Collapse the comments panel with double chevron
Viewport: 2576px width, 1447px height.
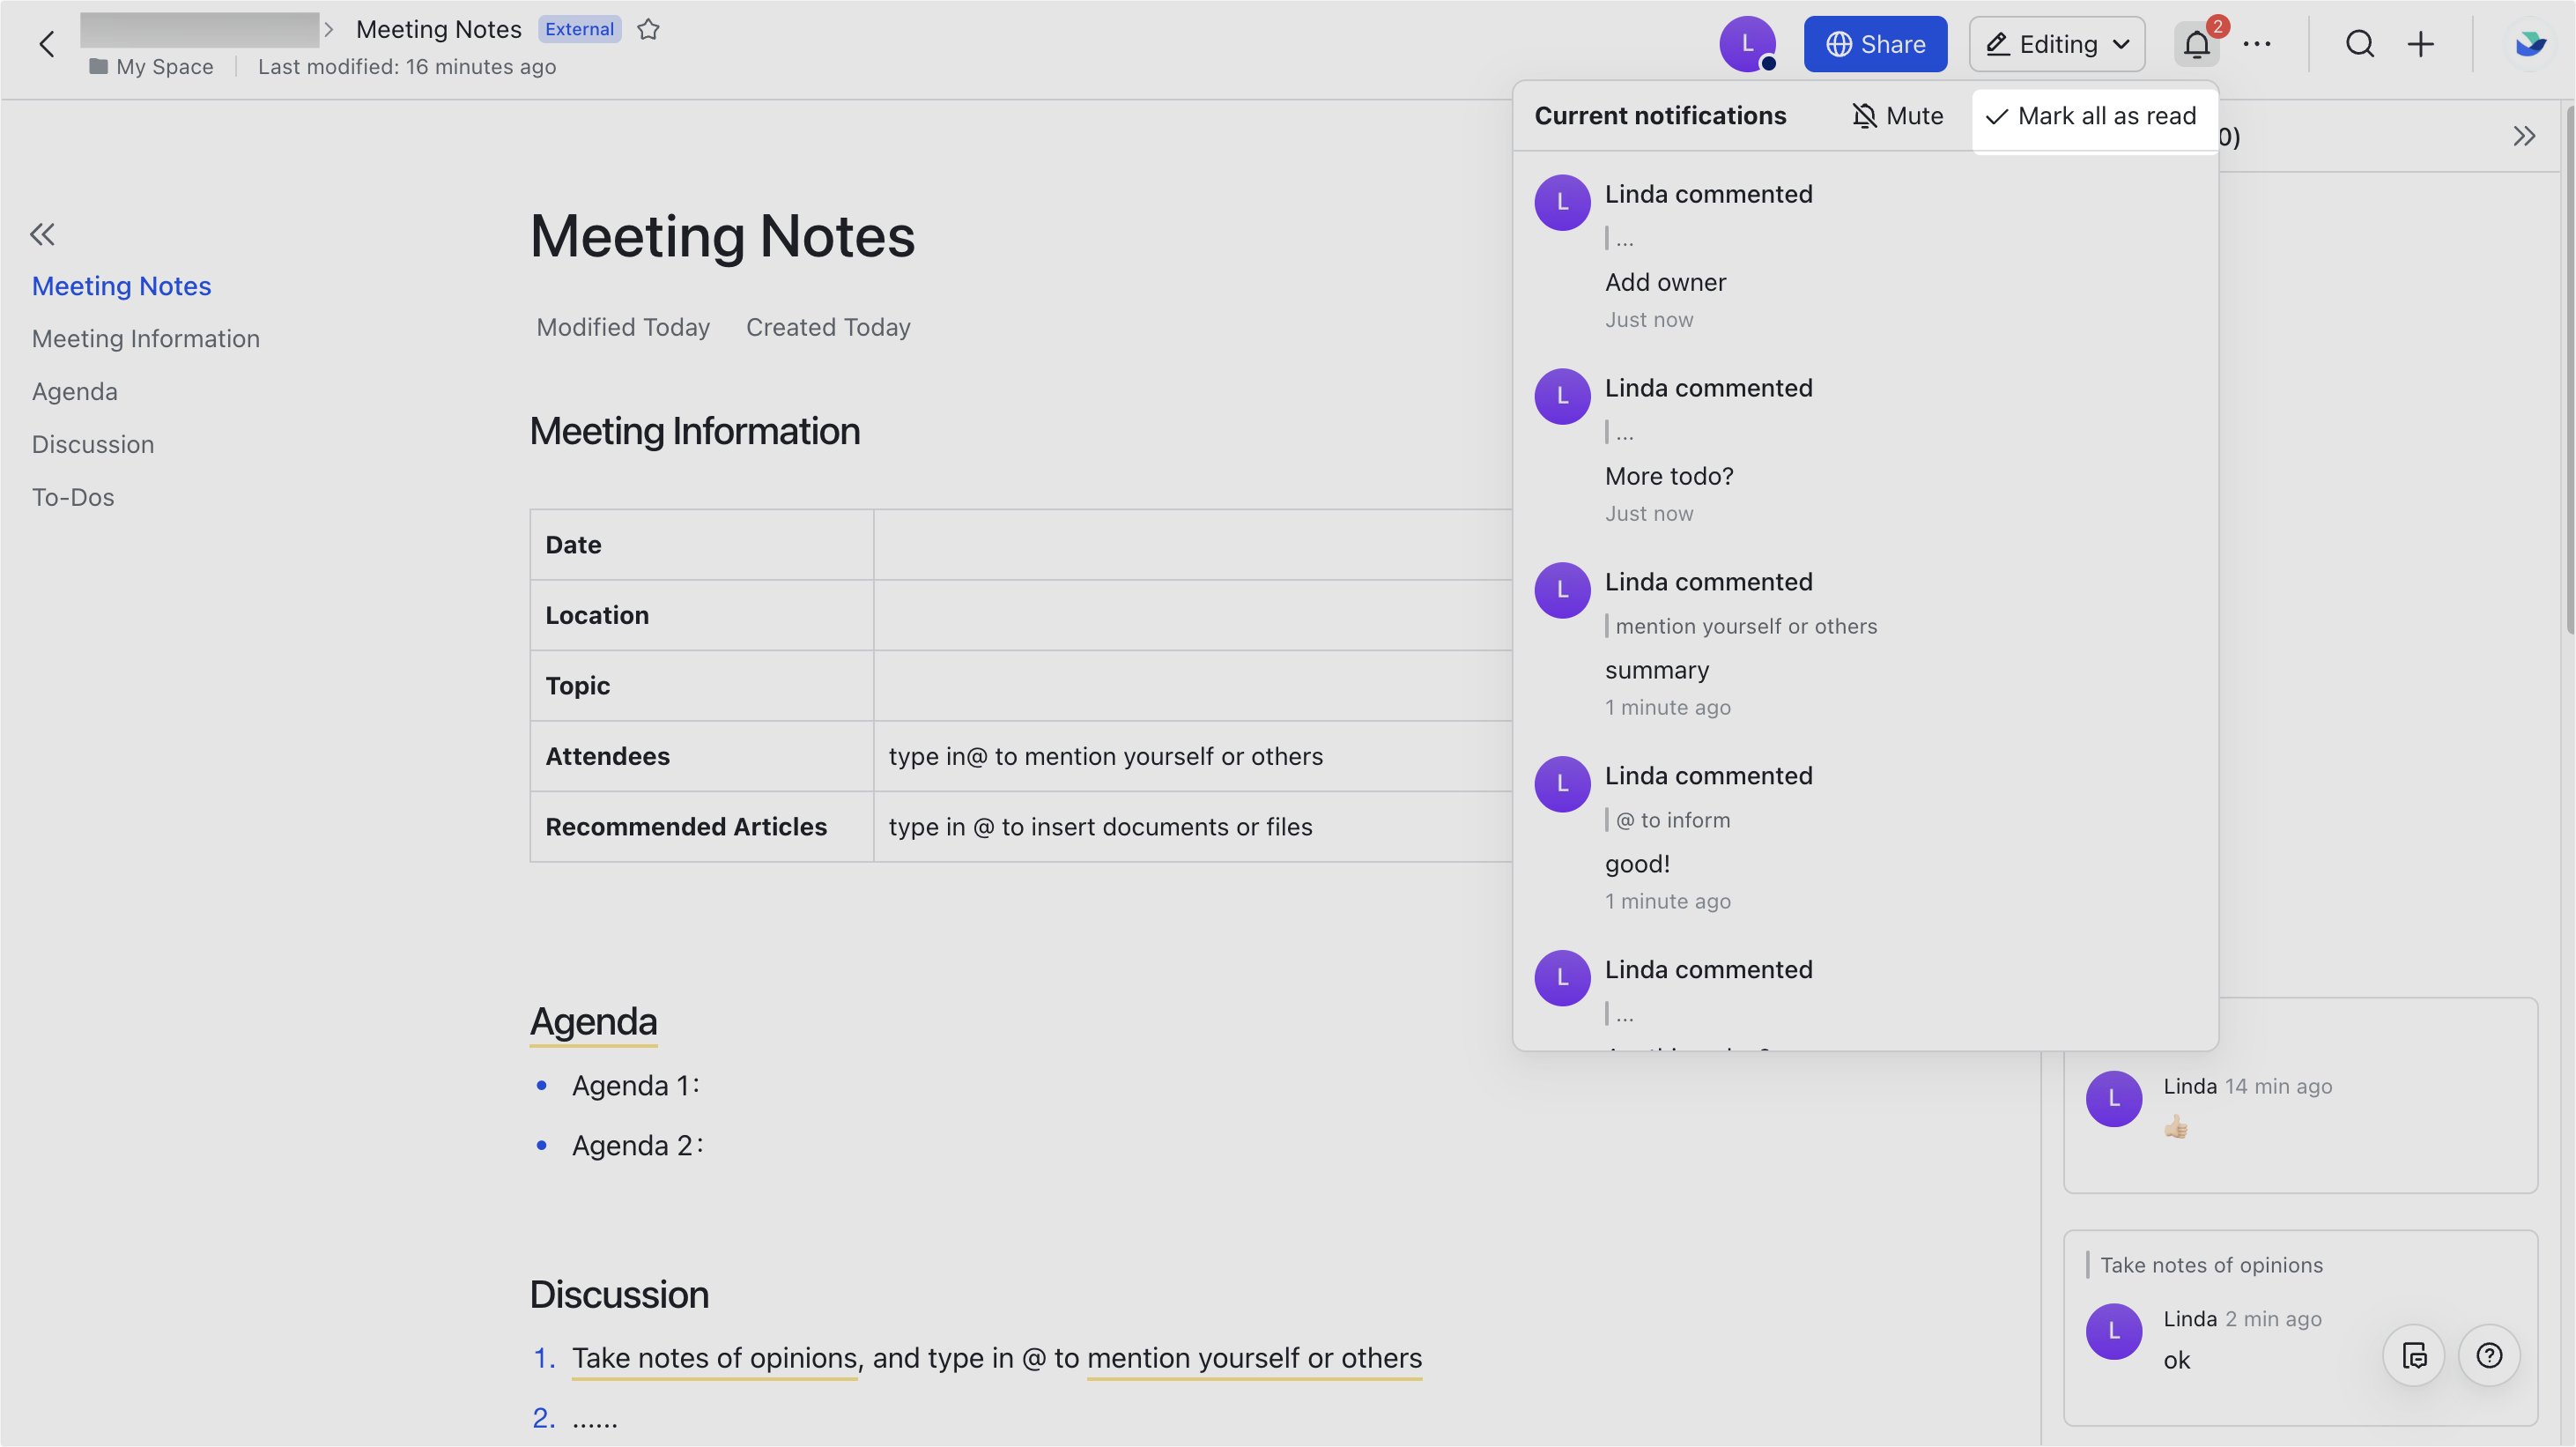2524,135
